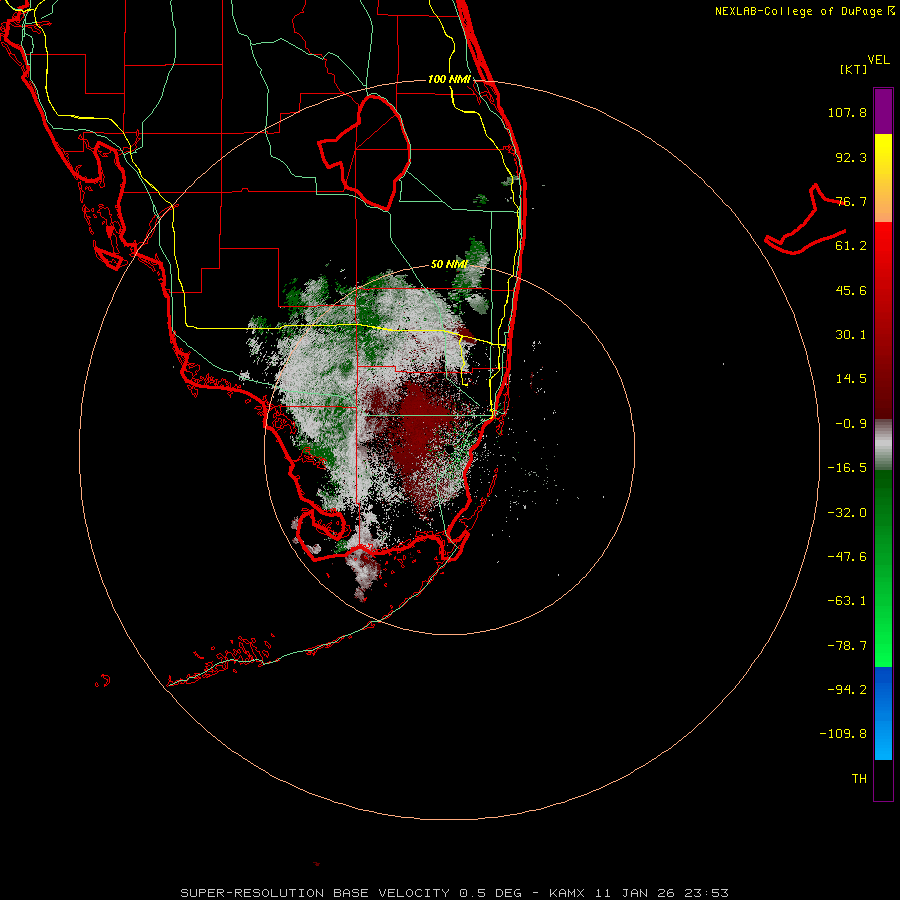Select the 30.1 legend value

(x=851, y=335)
